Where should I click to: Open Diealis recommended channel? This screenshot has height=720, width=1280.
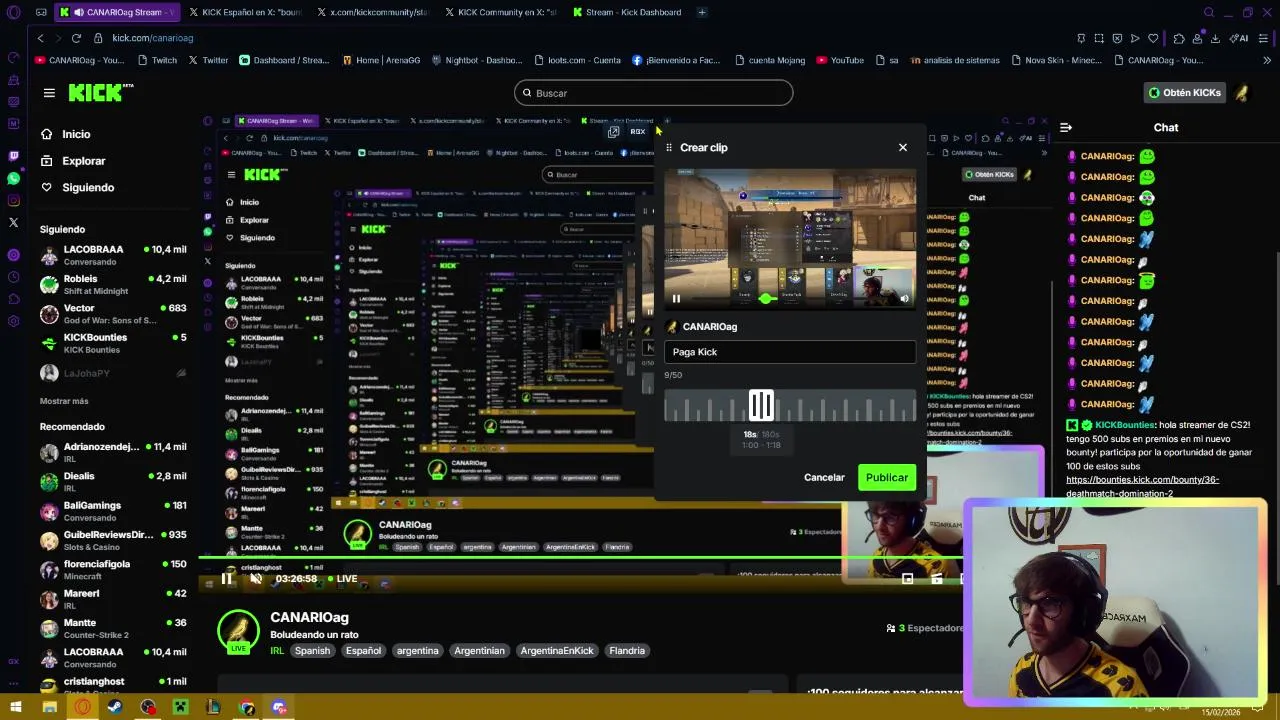(x=113, y=482)
